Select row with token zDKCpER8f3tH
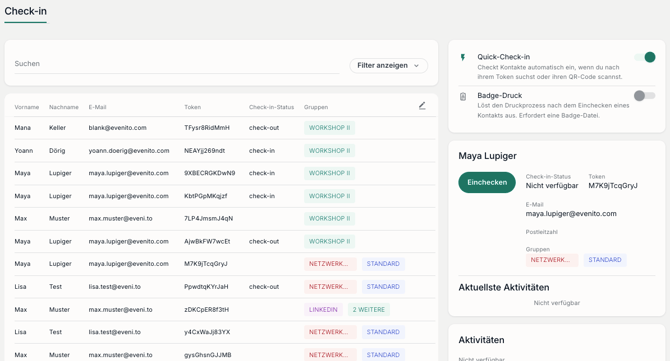The height and width of the screenshot is (361, 670). point(225,309)
